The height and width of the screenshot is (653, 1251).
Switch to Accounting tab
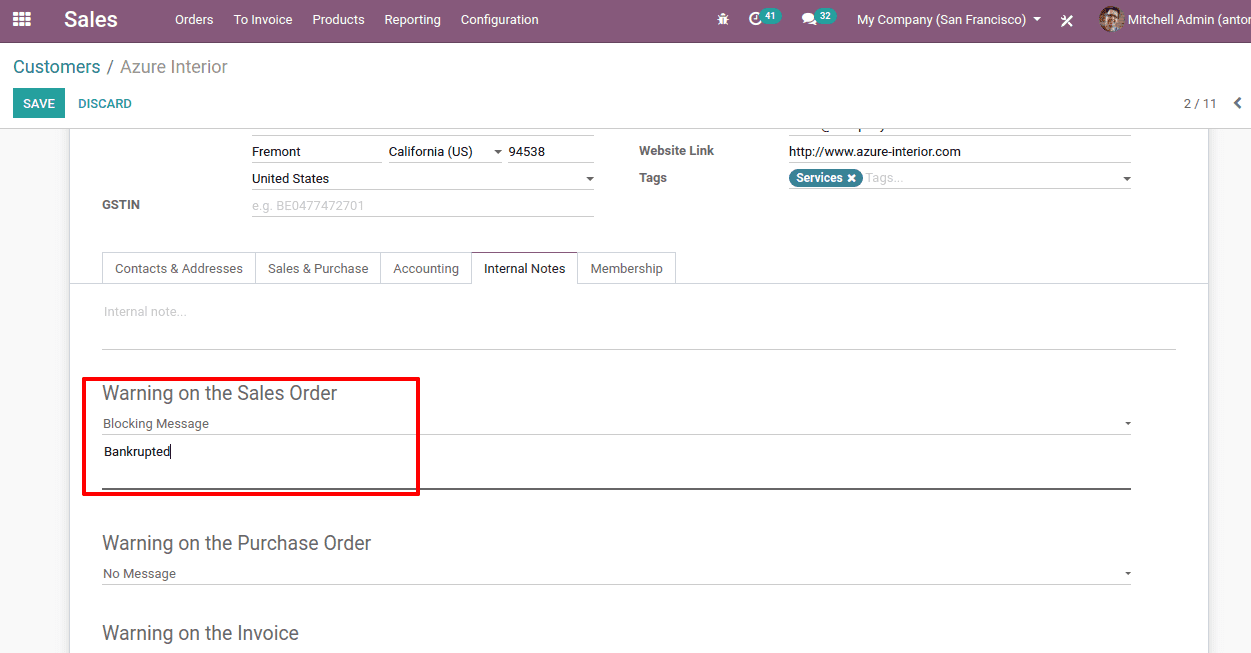[426, 268]
